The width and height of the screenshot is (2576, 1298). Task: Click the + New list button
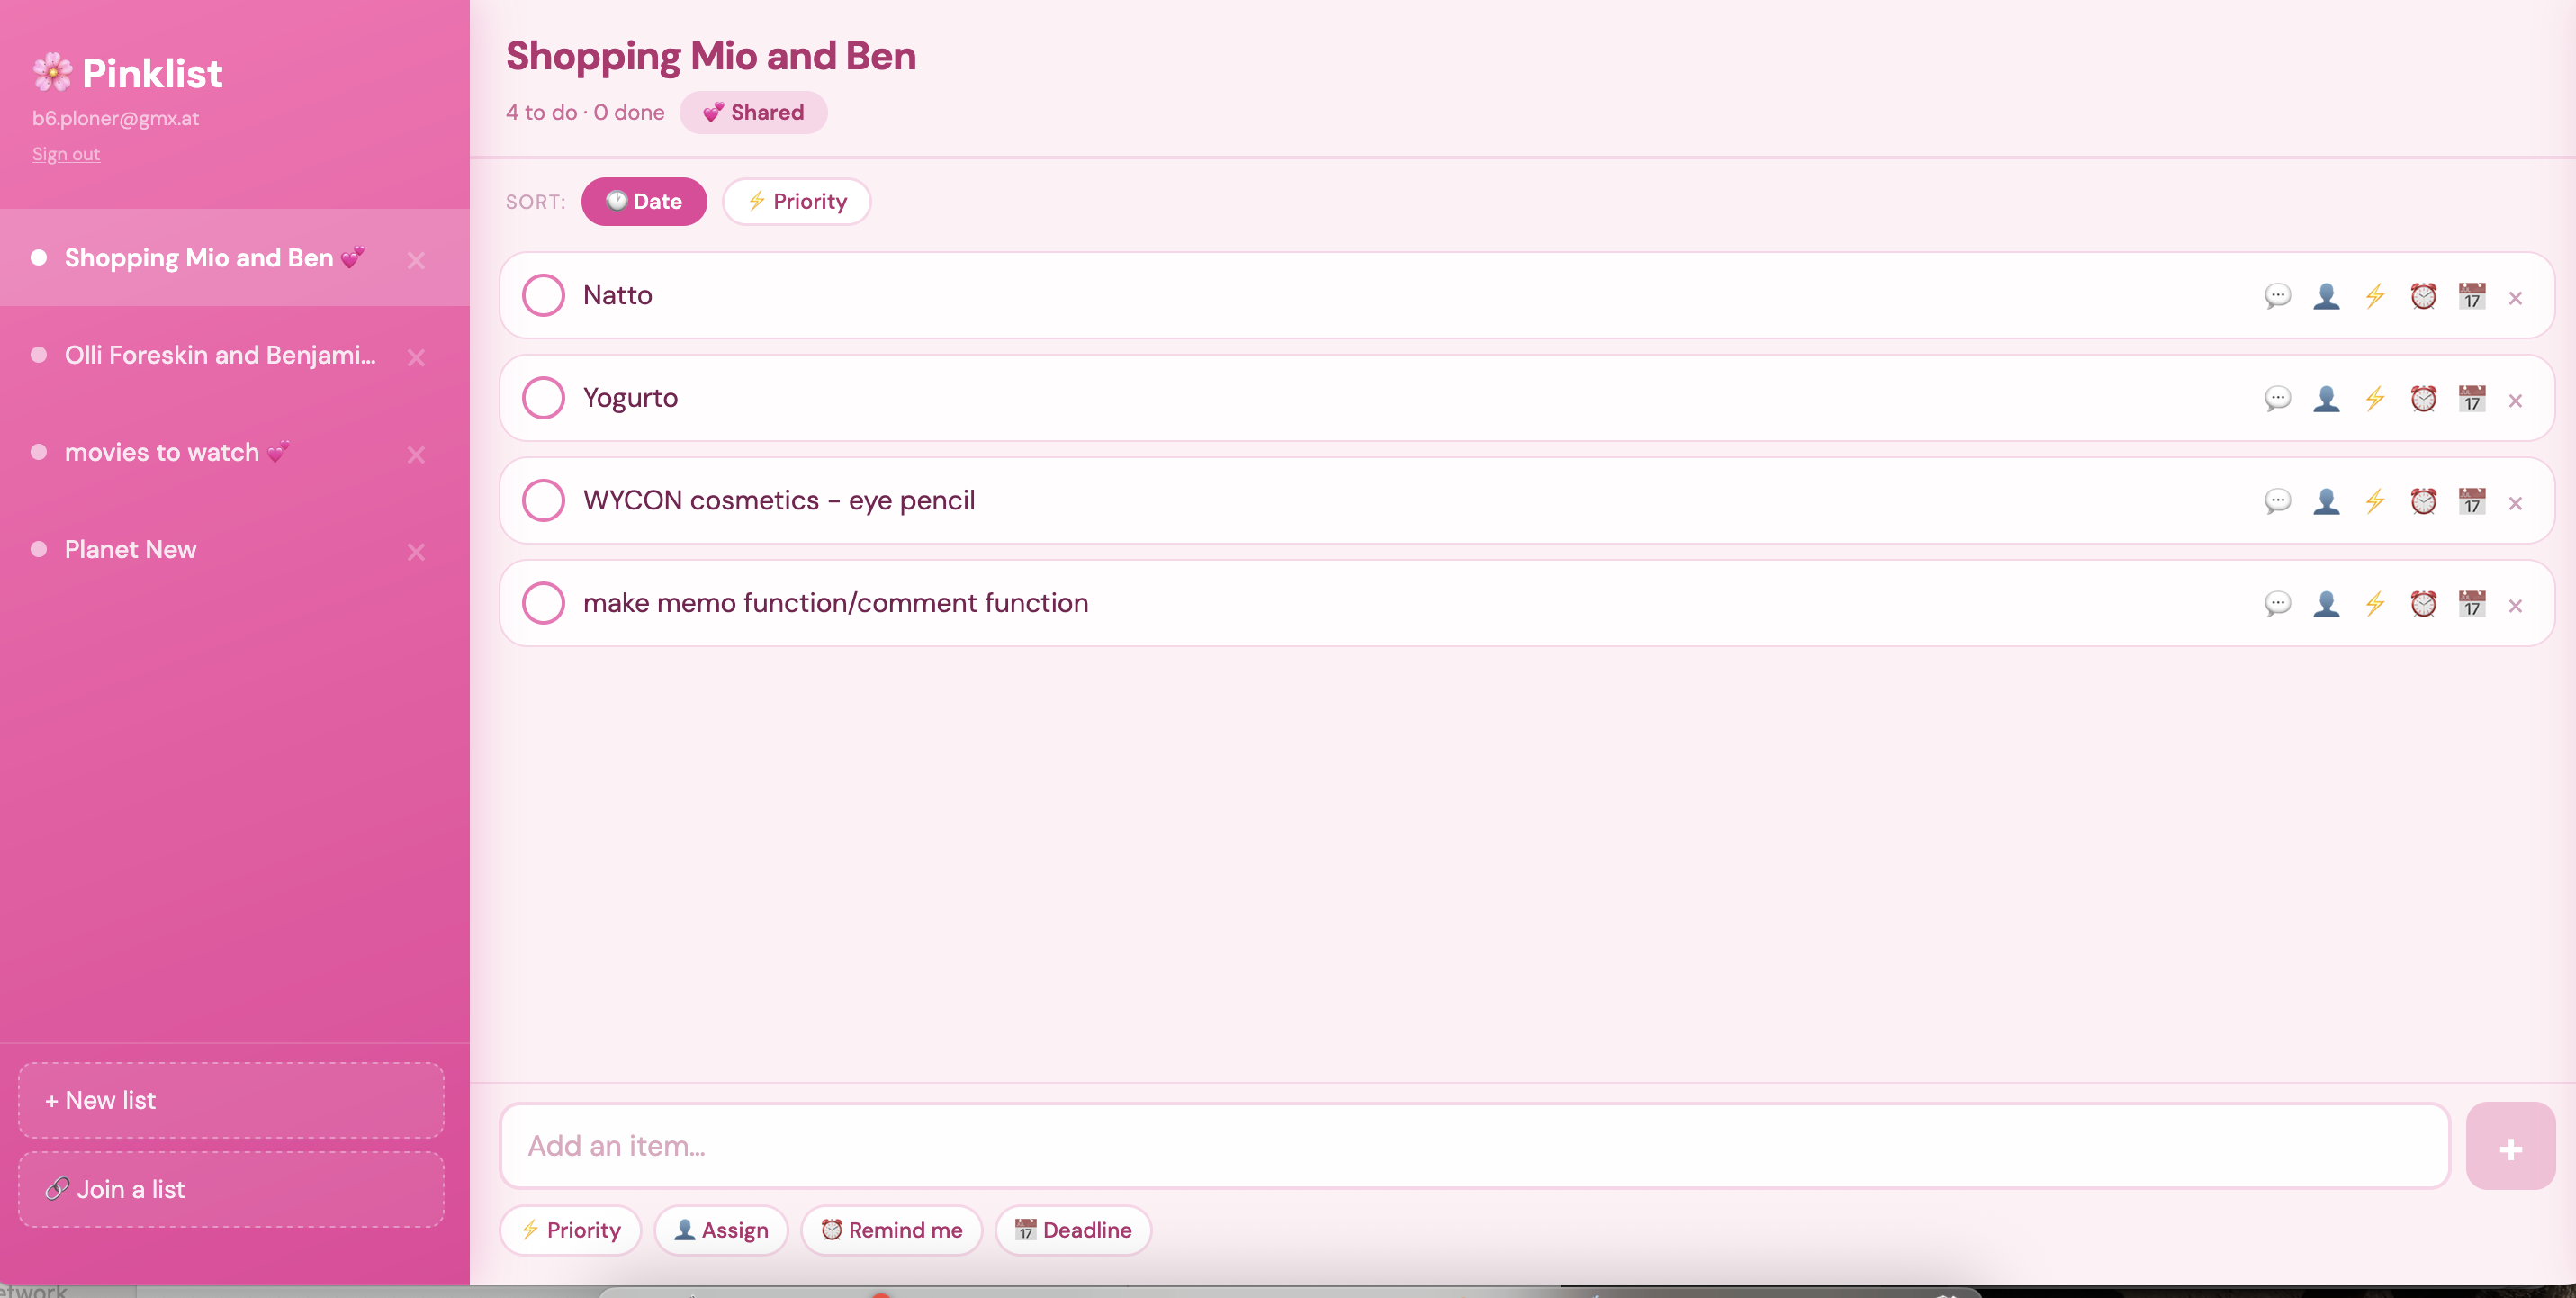(231, 1100)
